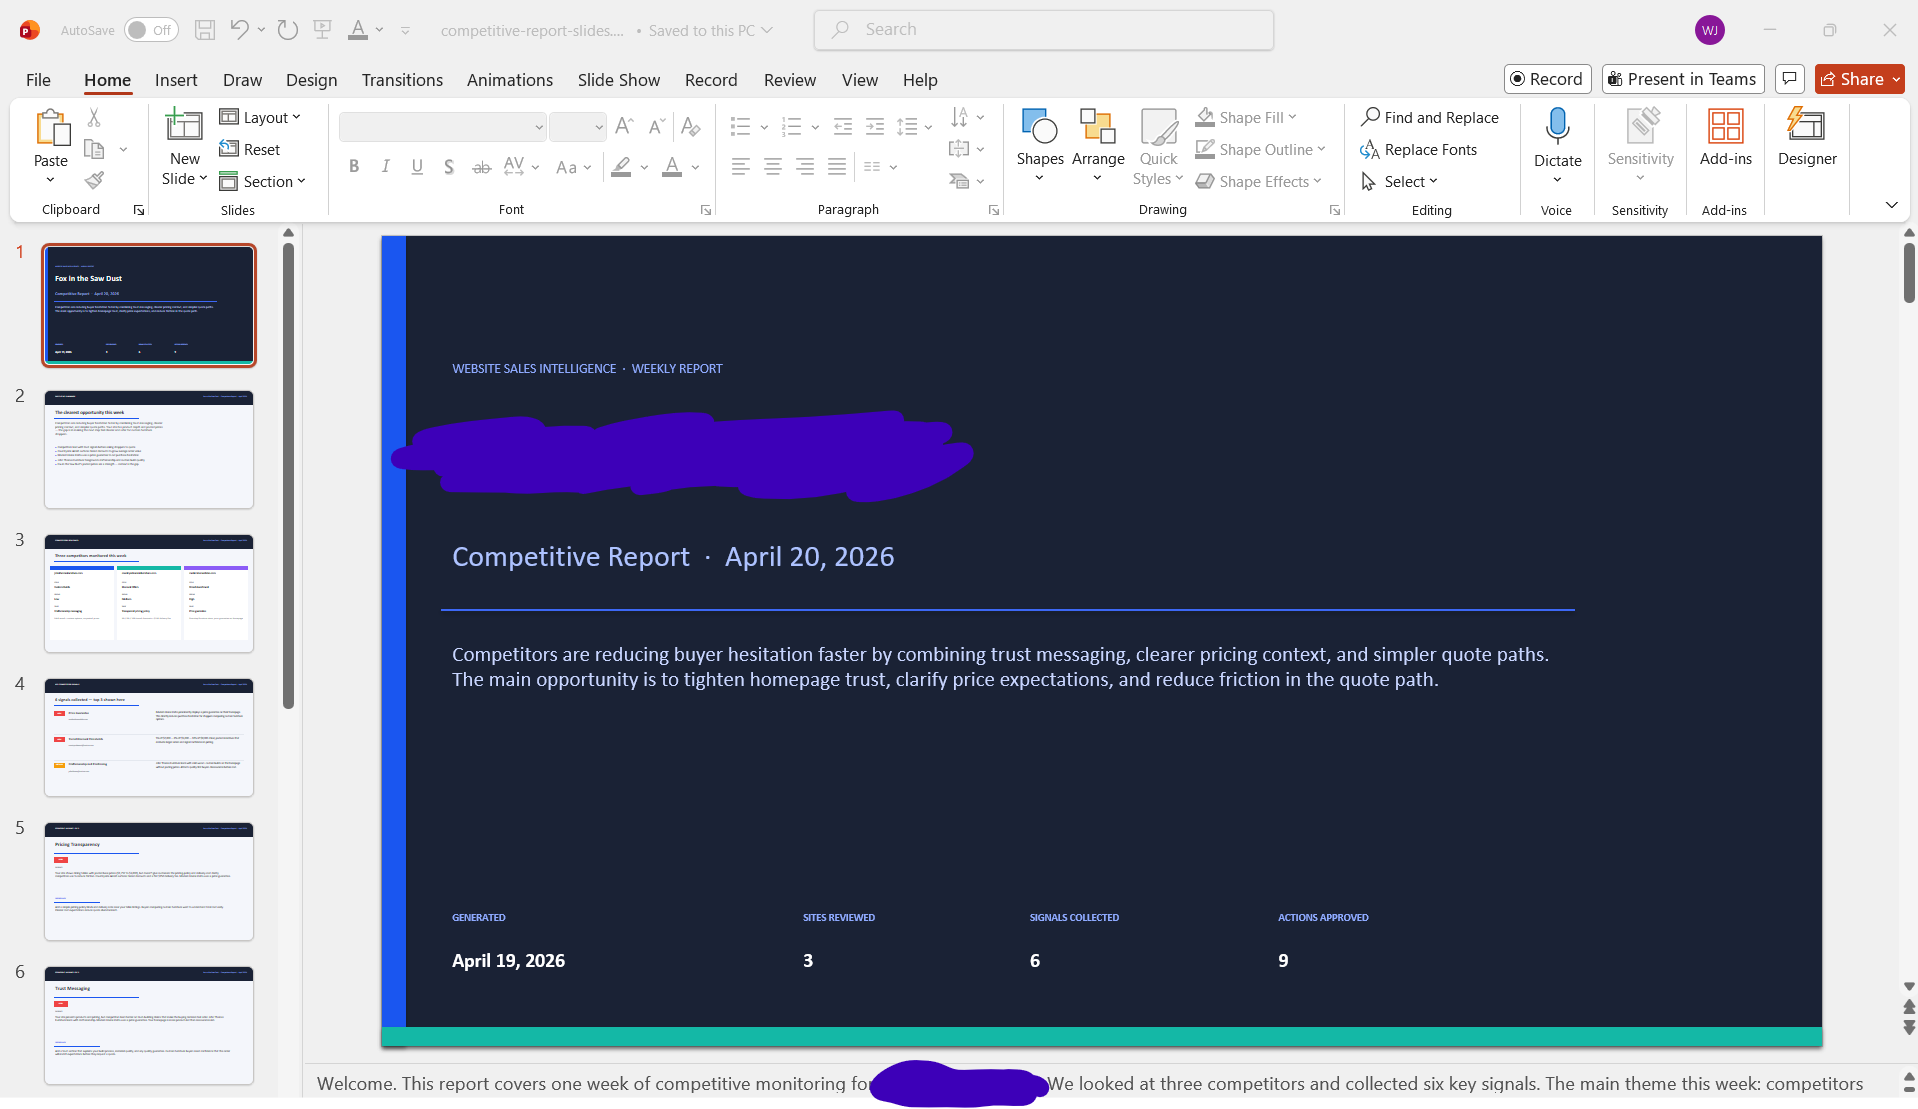Select the Format Painter brush
This screenshot has height=1109, width=1918.
94,181
